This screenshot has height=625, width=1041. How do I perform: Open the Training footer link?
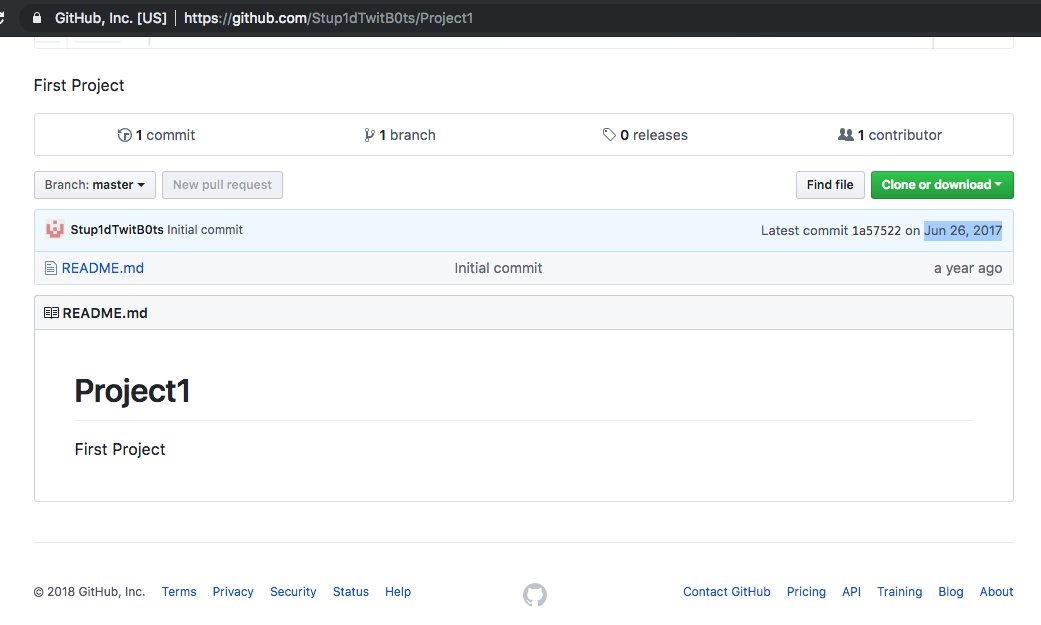pyautogui.click(x=900, y=592)
